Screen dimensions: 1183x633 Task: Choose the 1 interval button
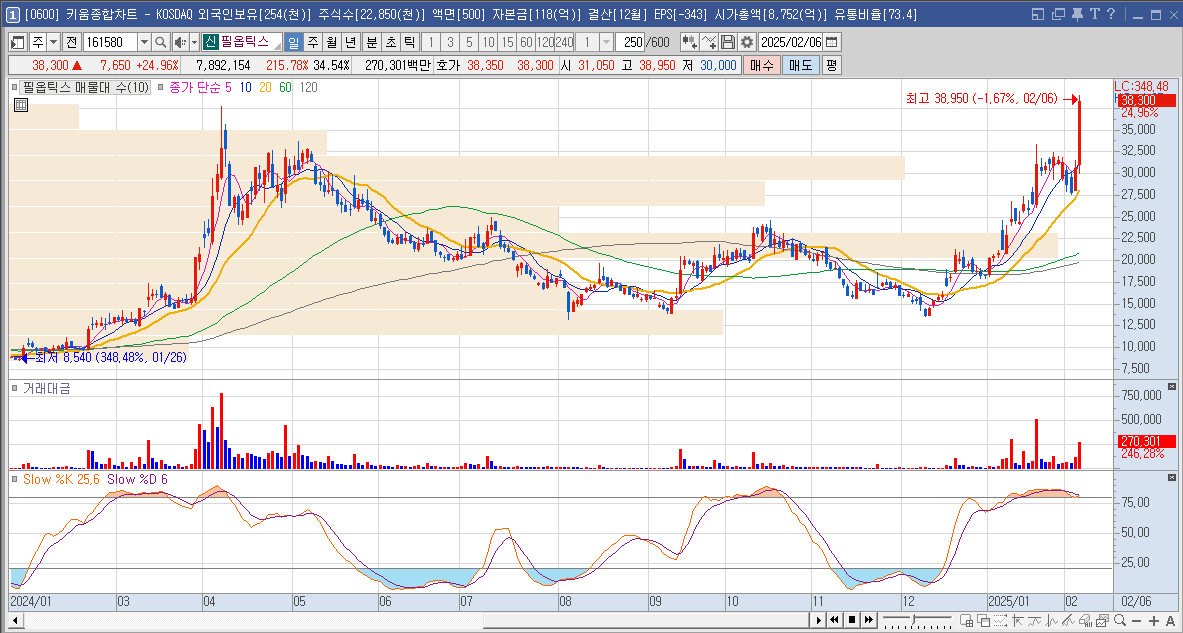[431, 41]
